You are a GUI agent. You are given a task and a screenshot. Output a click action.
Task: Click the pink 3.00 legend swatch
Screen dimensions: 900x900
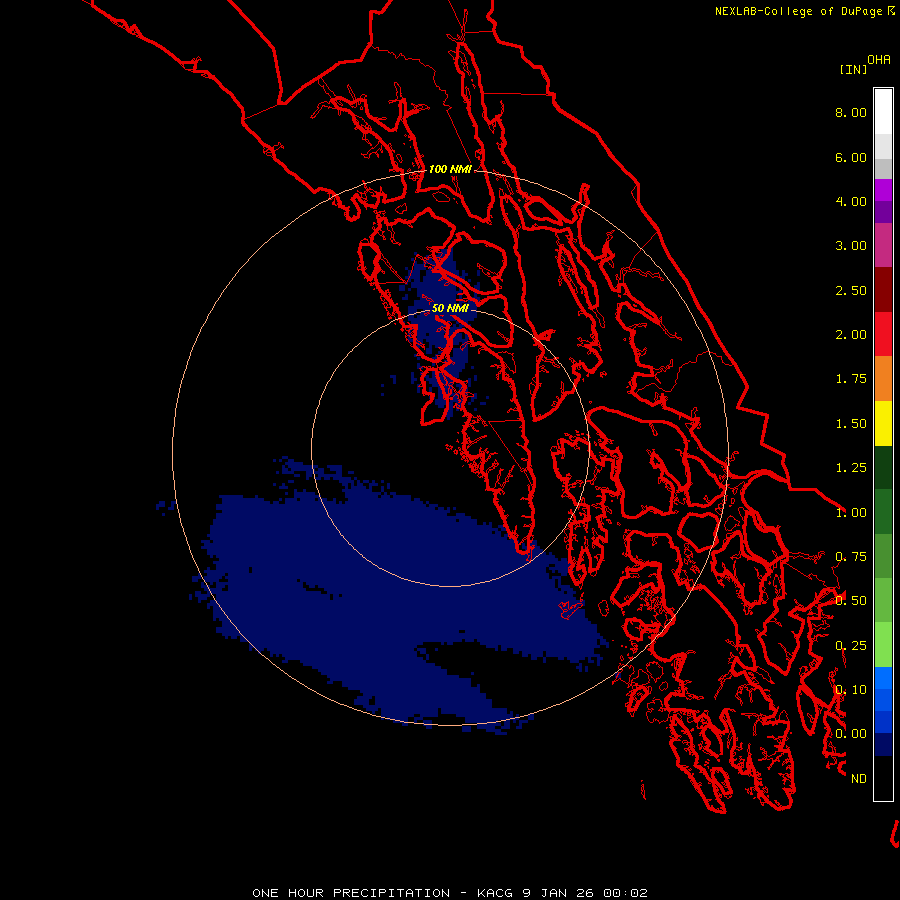(x=883, y=245)
